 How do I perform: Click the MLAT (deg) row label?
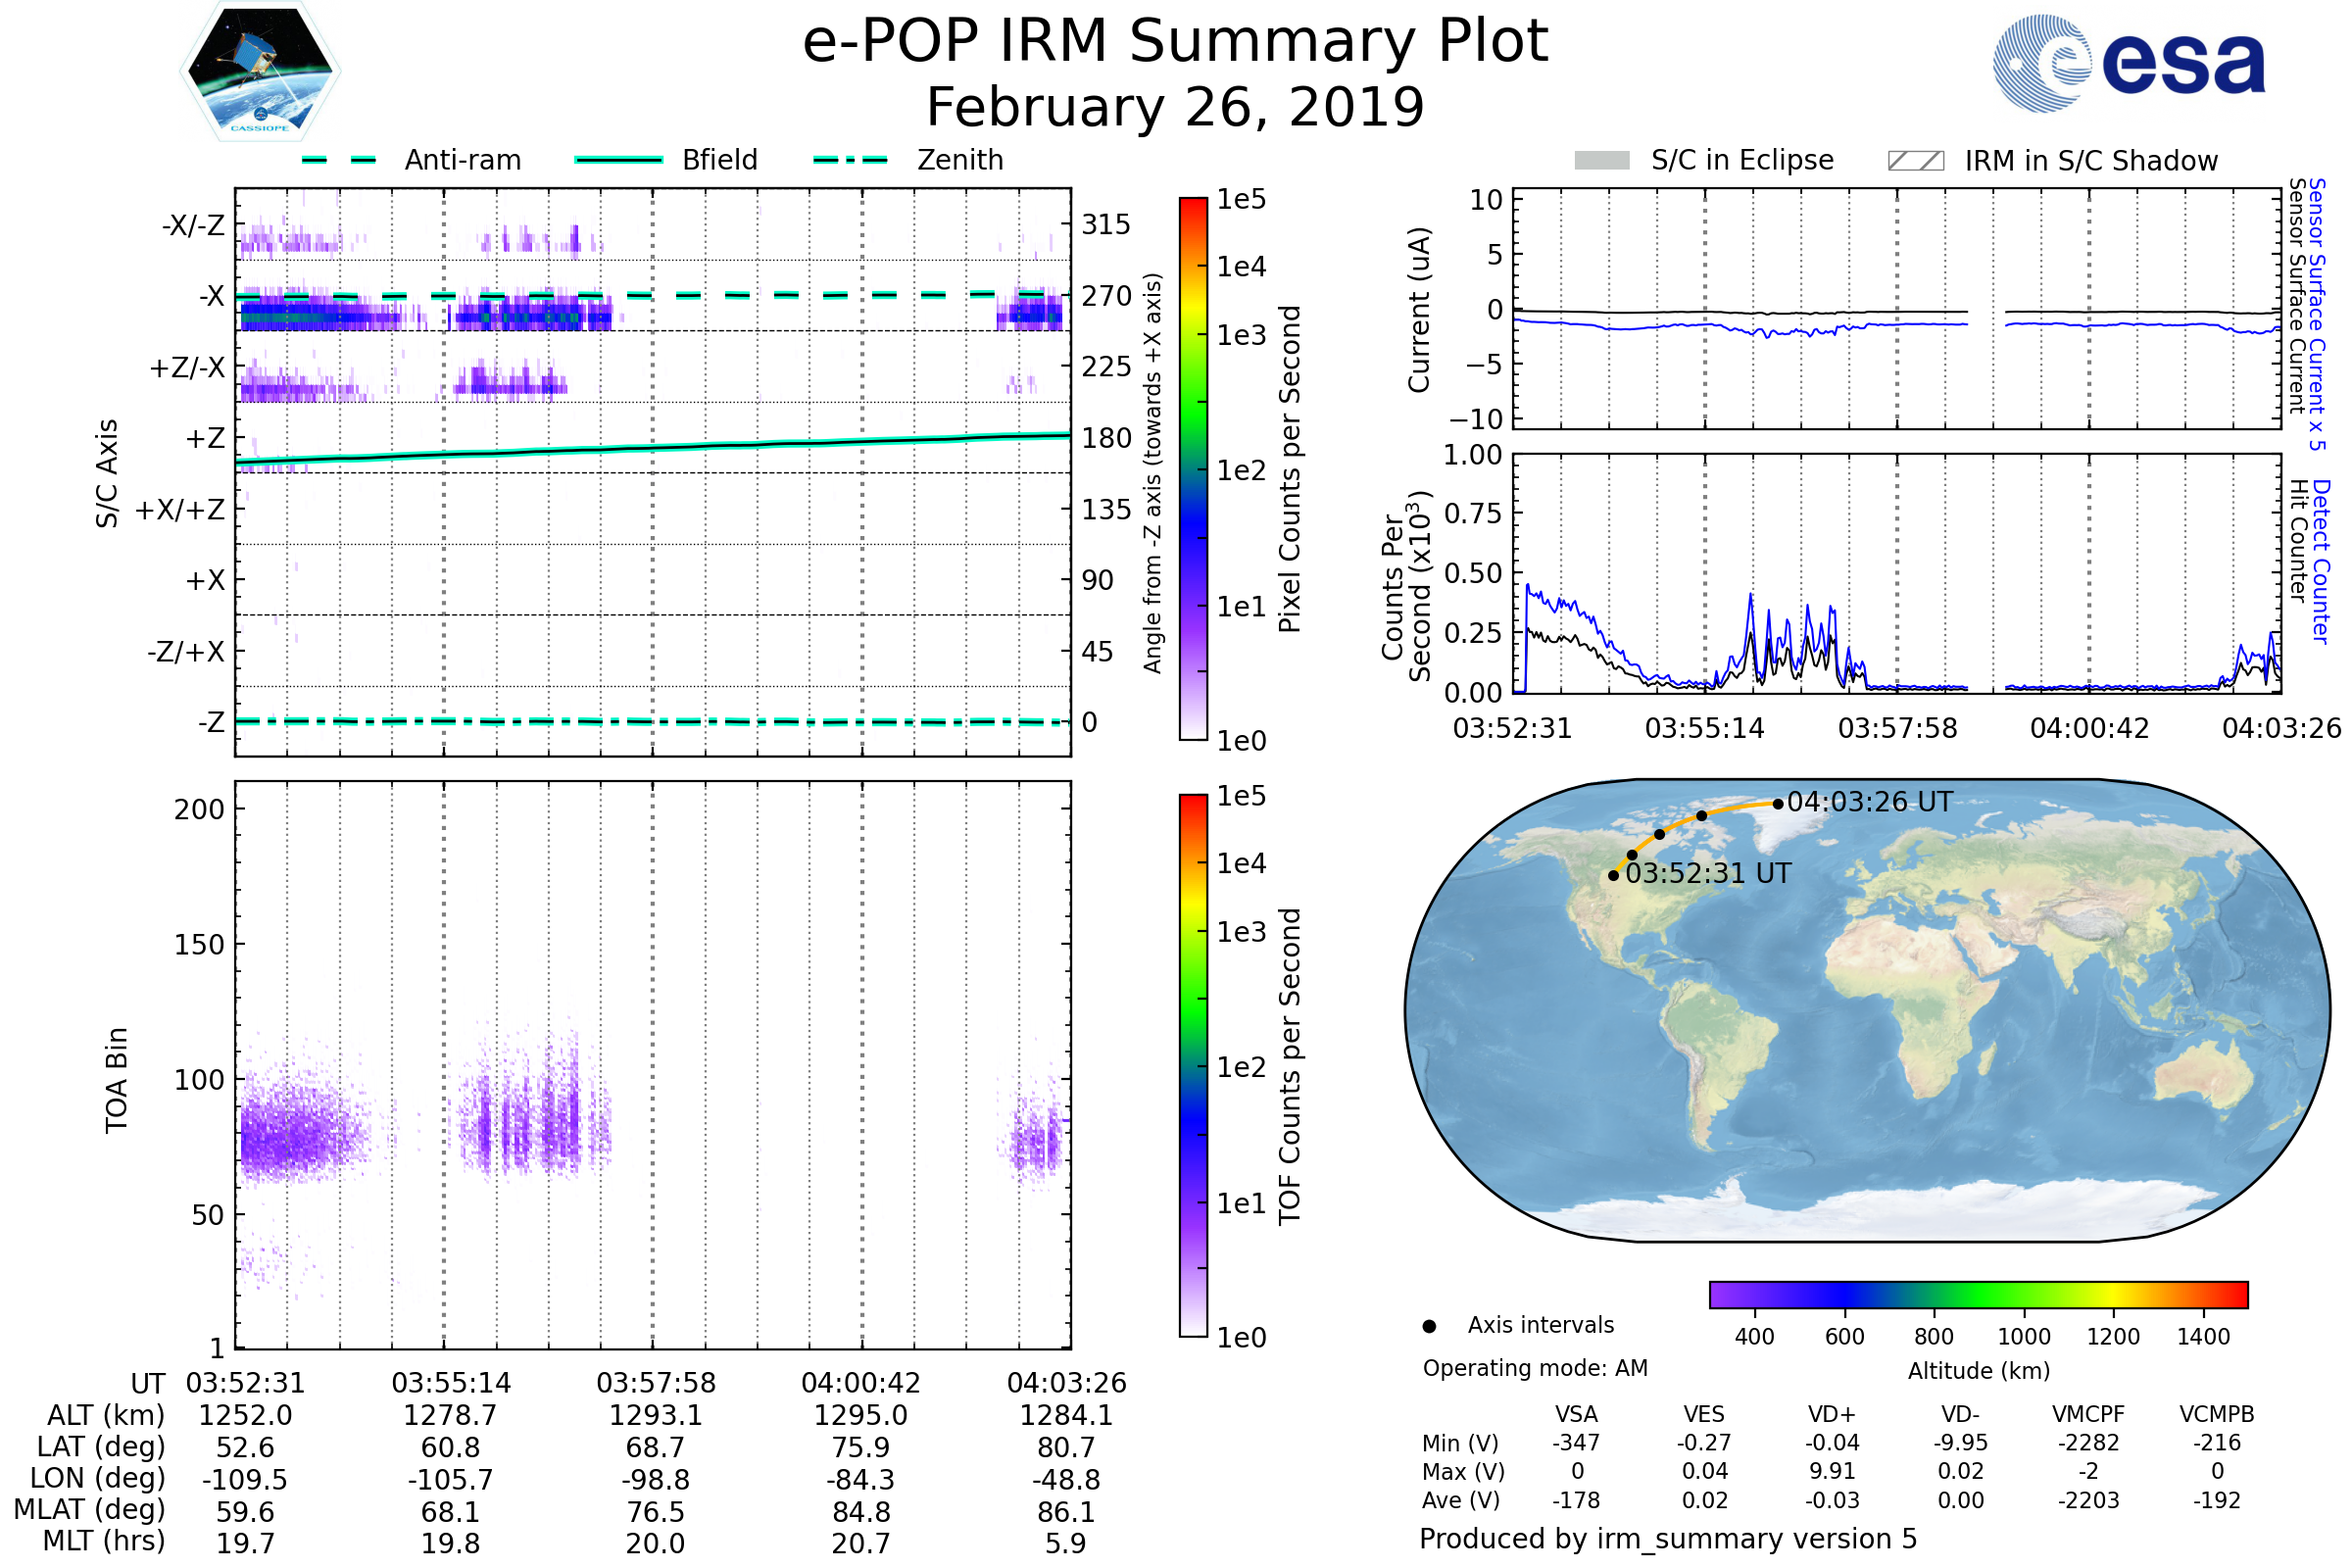pyautogui.click(x=90, y=1509)
